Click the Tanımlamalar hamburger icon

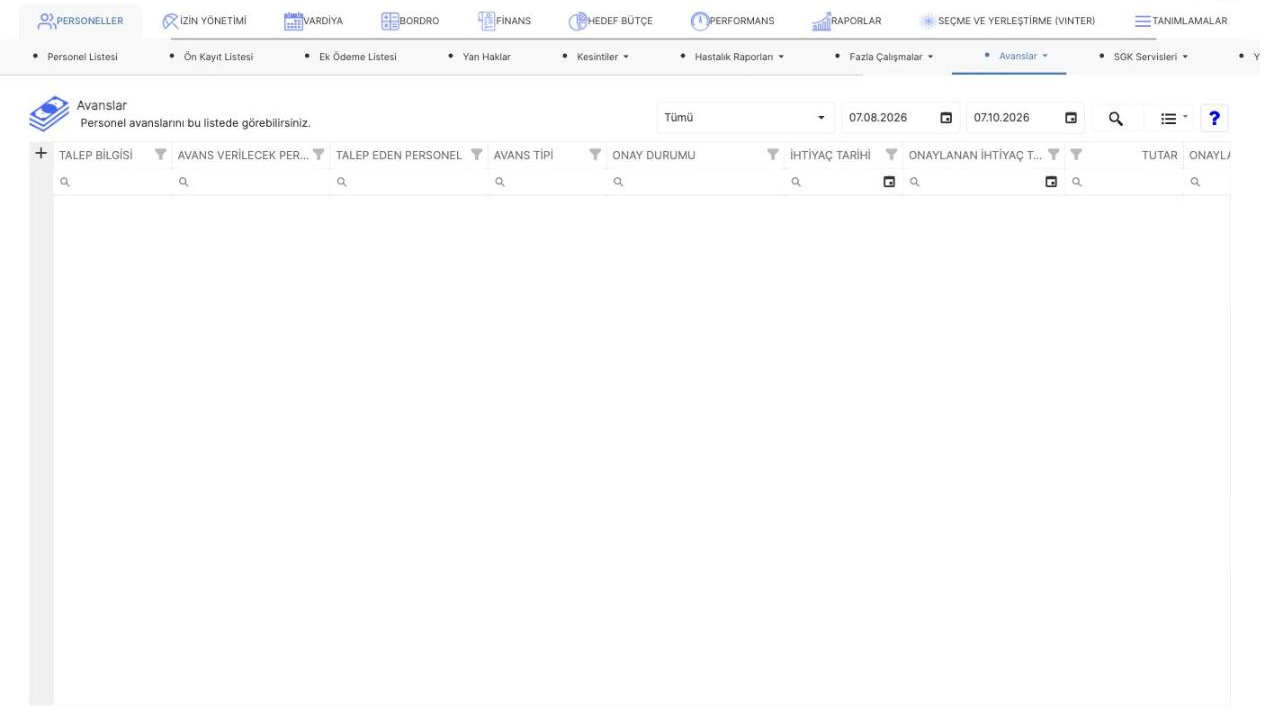click(x=1143, y=21)
